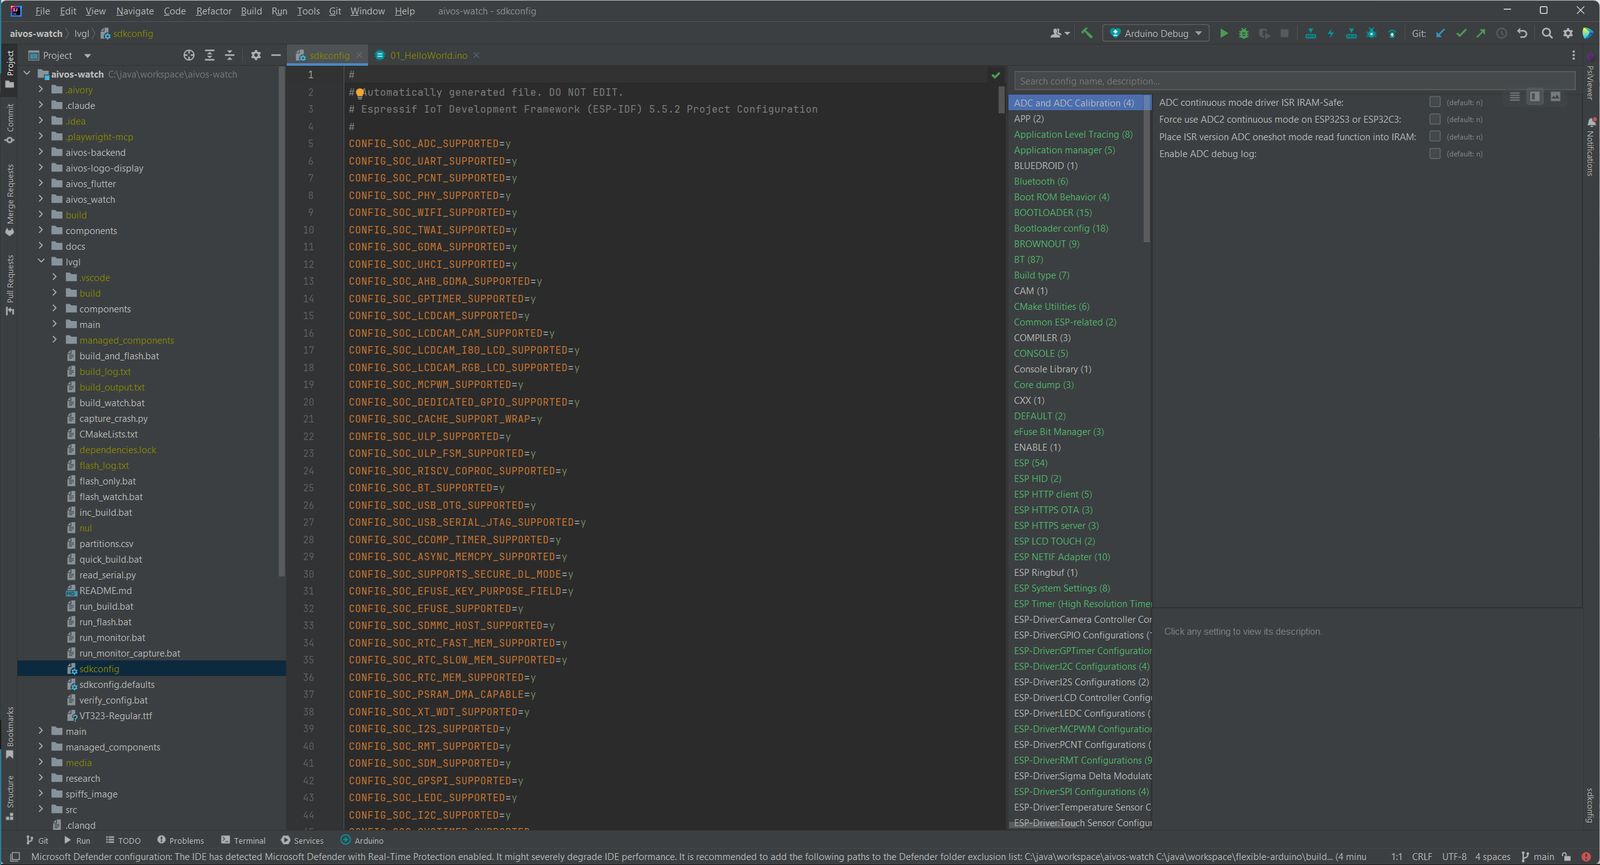This screenshot has height=865, width=1600.
Task: Collapse all in Project panel
Action: coord(229,55)
